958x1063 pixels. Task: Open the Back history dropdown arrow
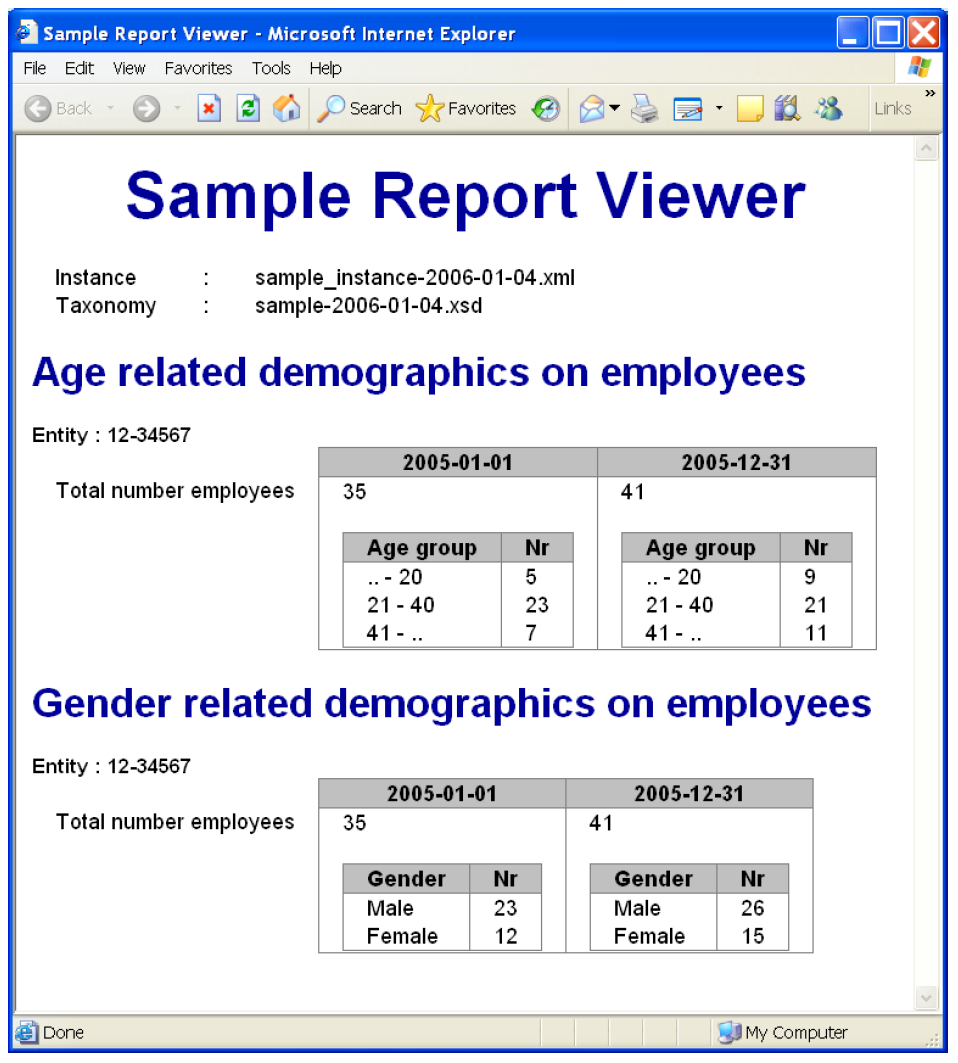click(x=110, y=108)
